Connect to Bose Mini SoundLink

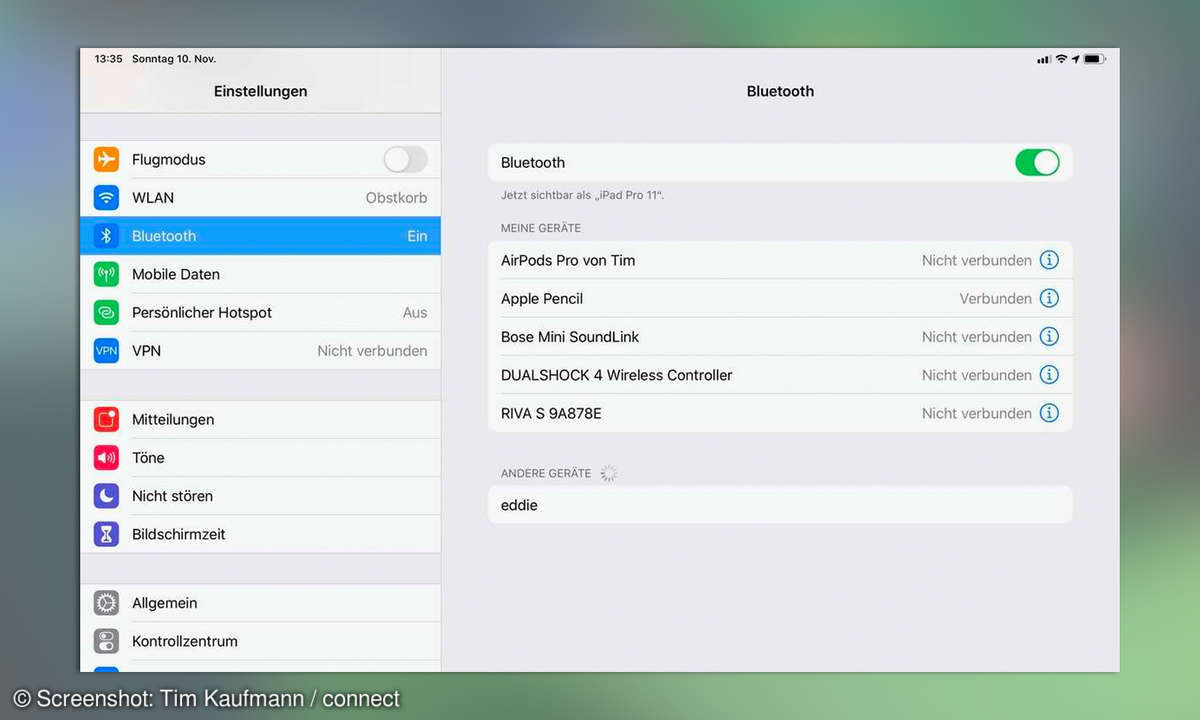point(780,337)
